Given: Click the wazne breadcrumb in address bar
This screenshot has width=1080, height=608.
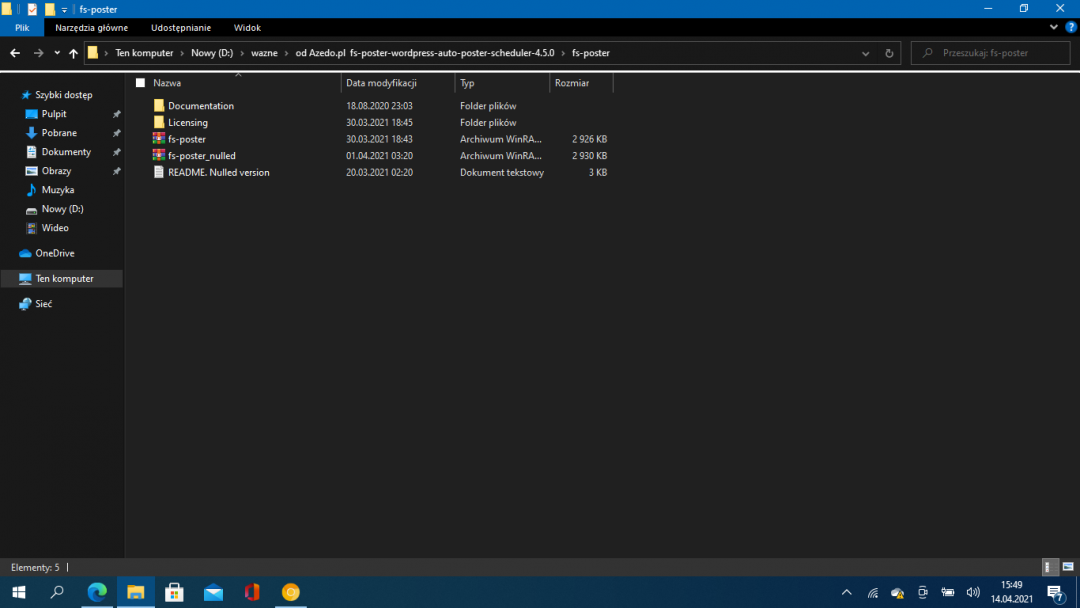Looking at the screenshot, I should (264, 53).
